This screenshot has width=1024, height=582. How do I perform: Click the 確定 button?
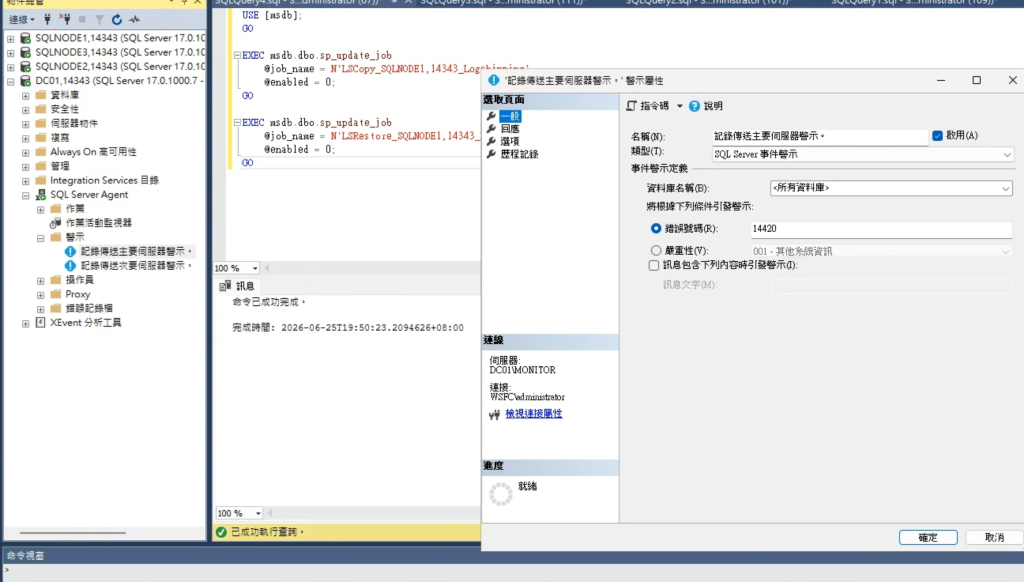[928, 538]
